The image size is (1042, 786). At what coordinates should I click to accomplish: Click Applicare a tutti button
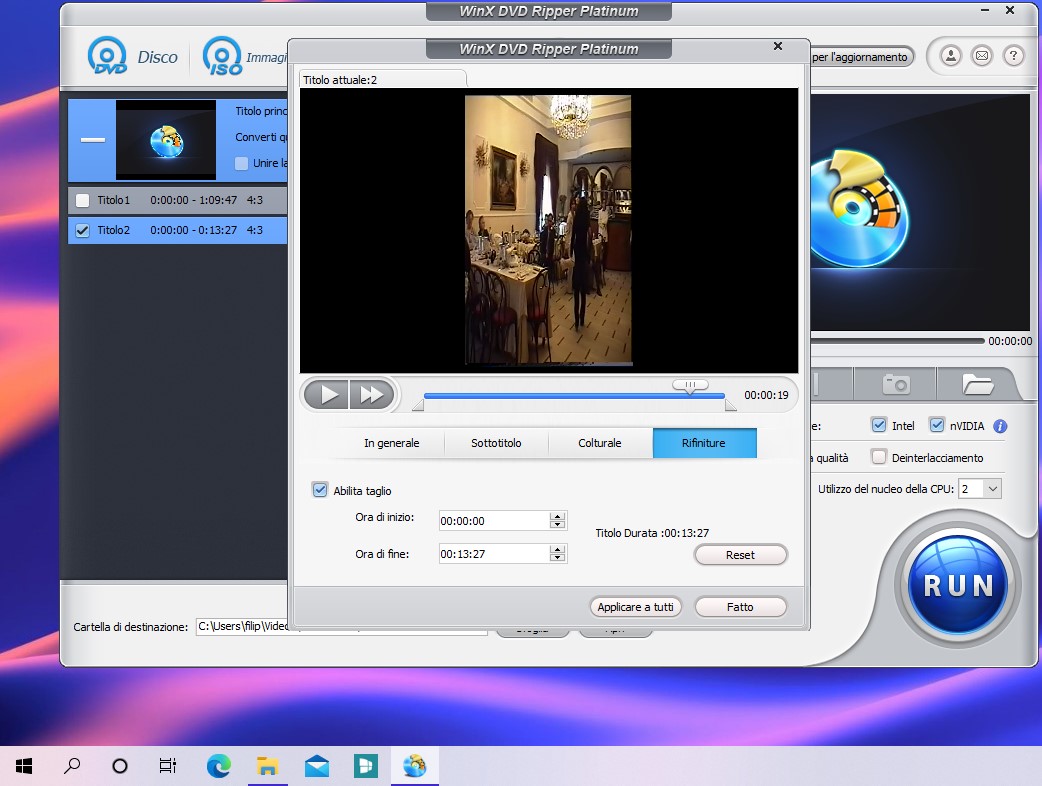(x=635, y=607)
